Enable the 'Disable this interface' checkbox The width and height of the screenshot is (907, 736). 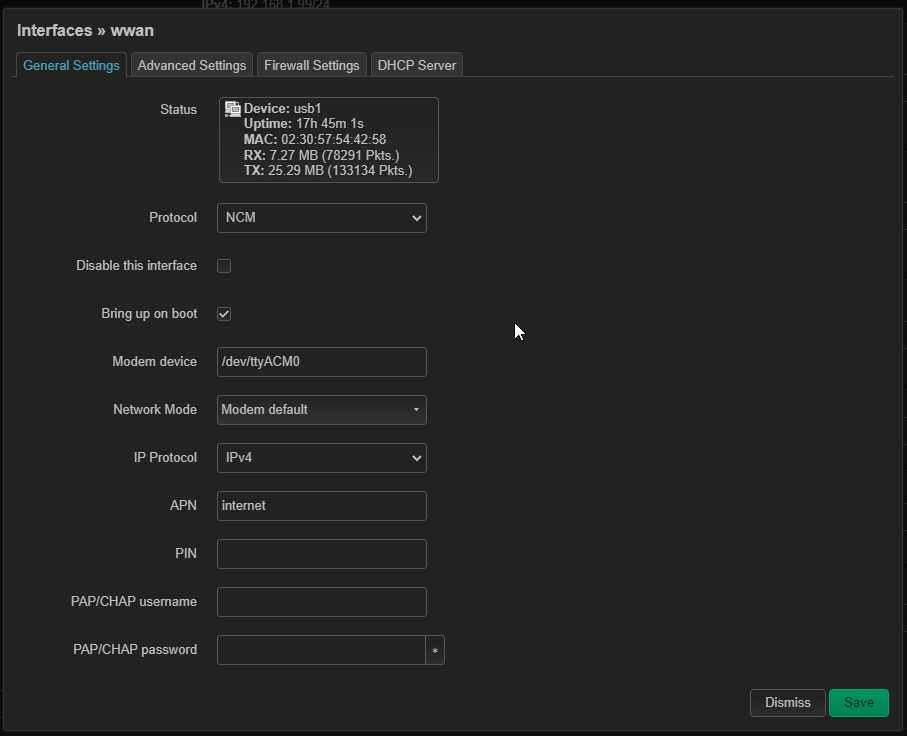[x=224, y=266]
